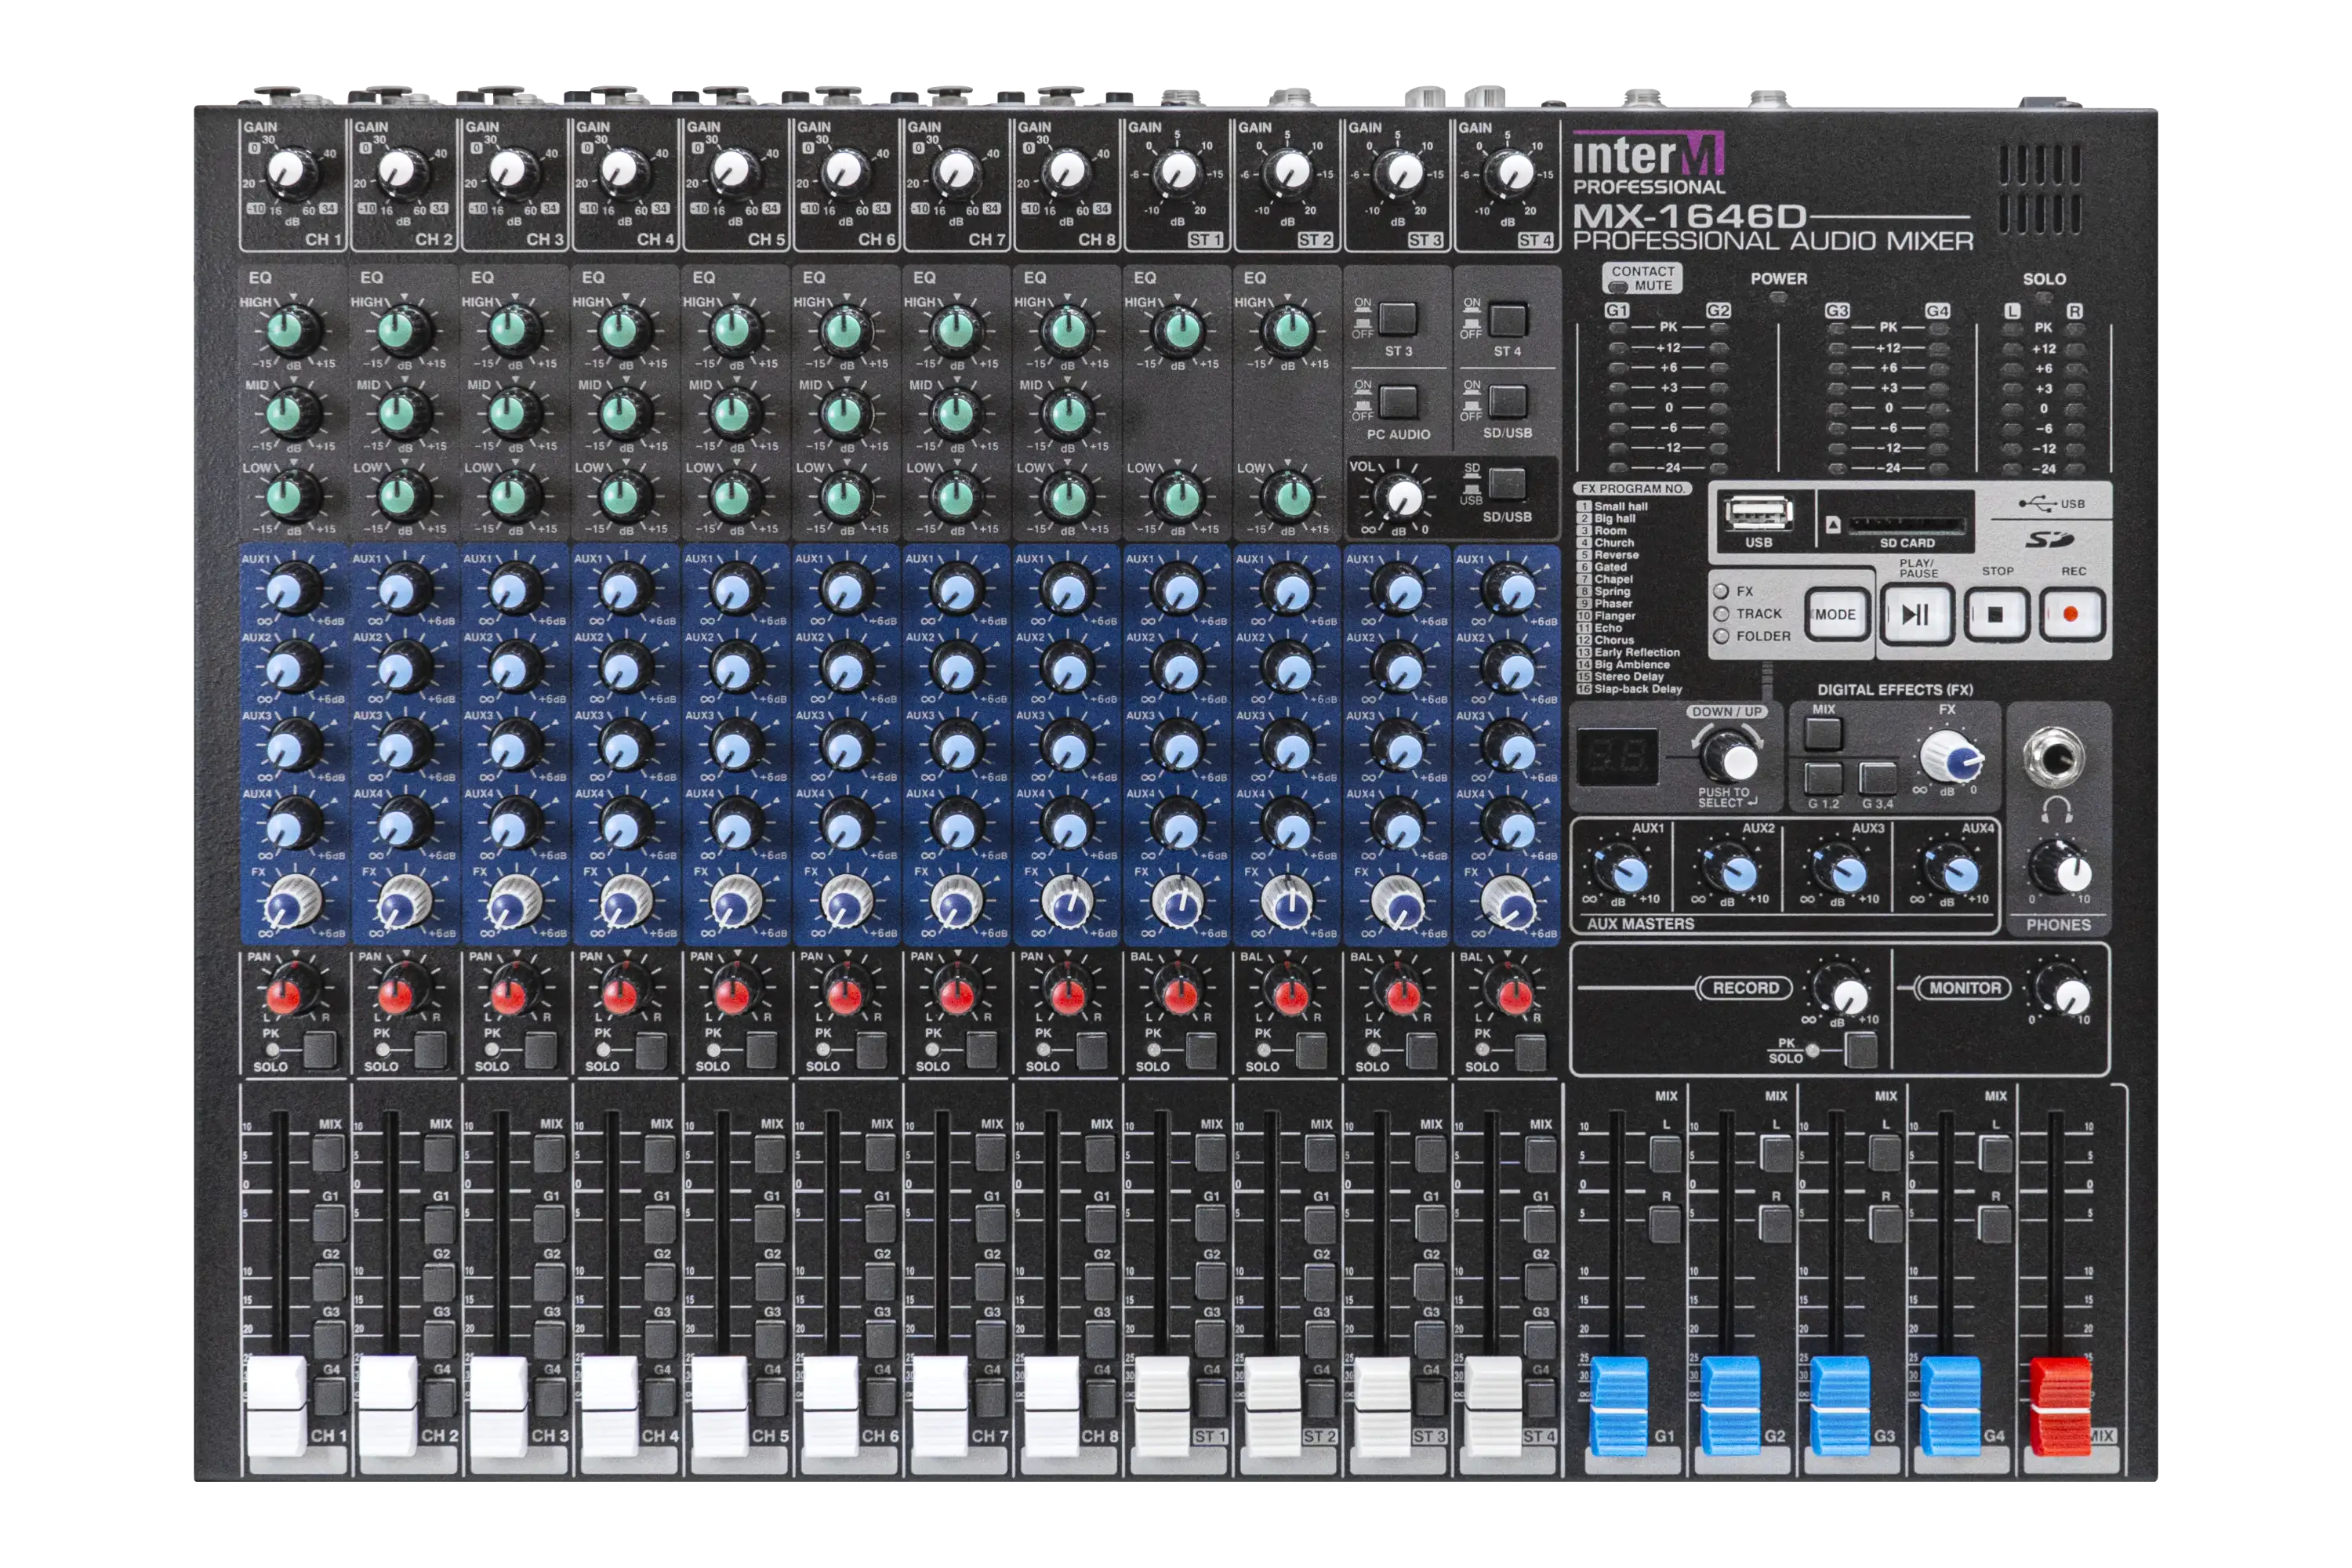The image size is (2352, 1568).
Task: Click the red MIX master fader
Action: 2060,1405
